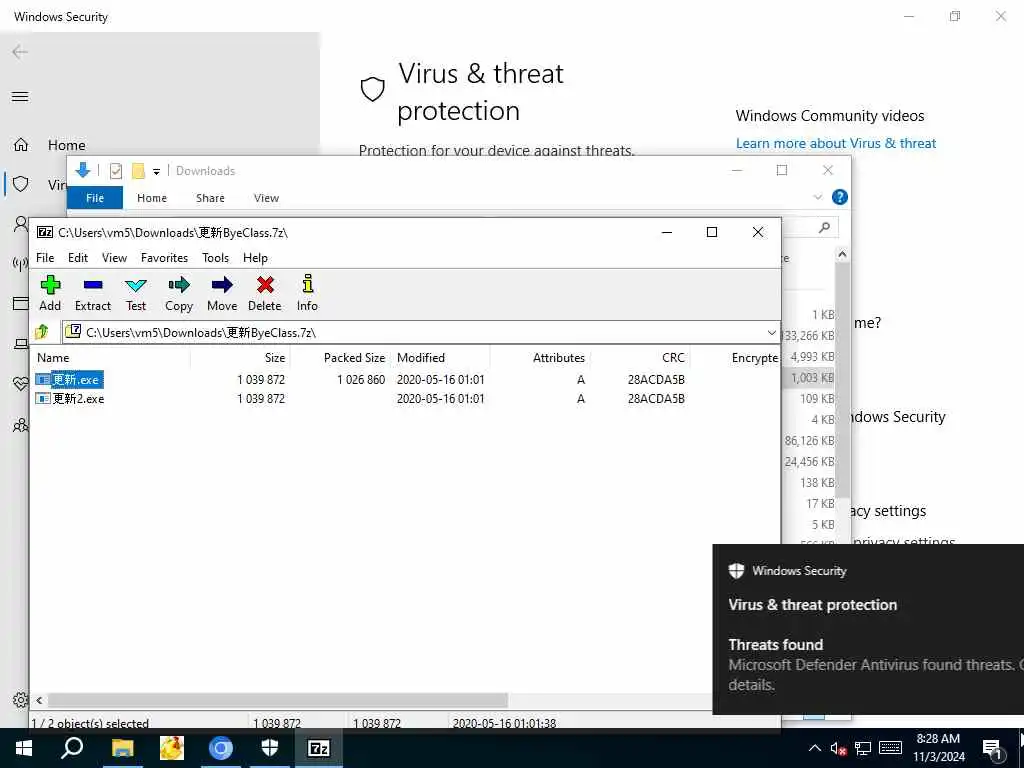Open the 7-Zip View menu

(114, 258)
